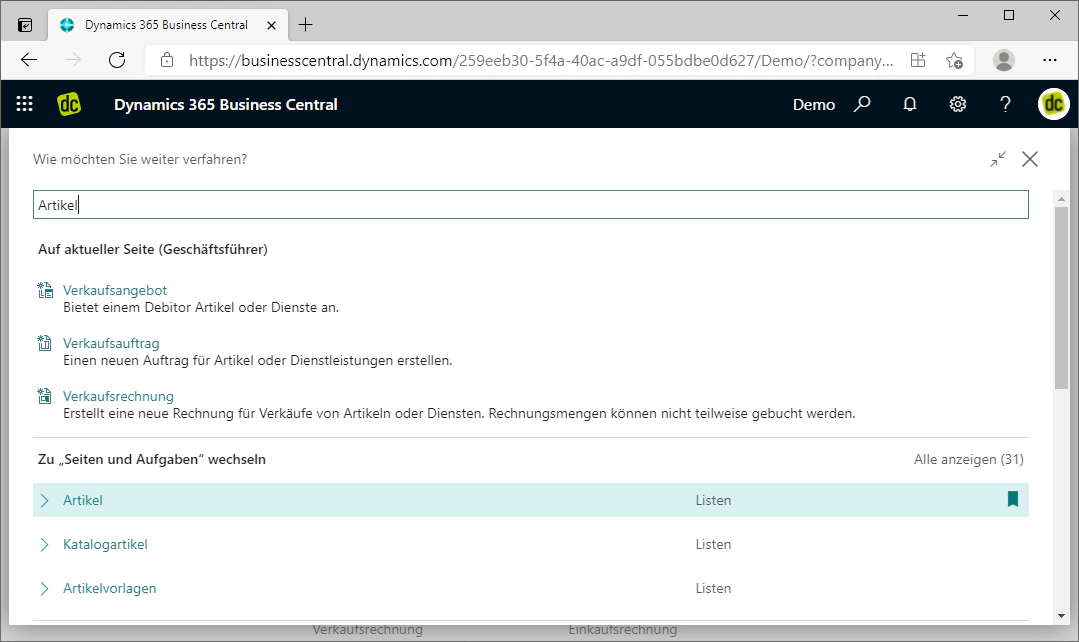Show all 31 results via Alle anzeigen
The width and height of the screenshot is (1079, 642).
(968, 459)
